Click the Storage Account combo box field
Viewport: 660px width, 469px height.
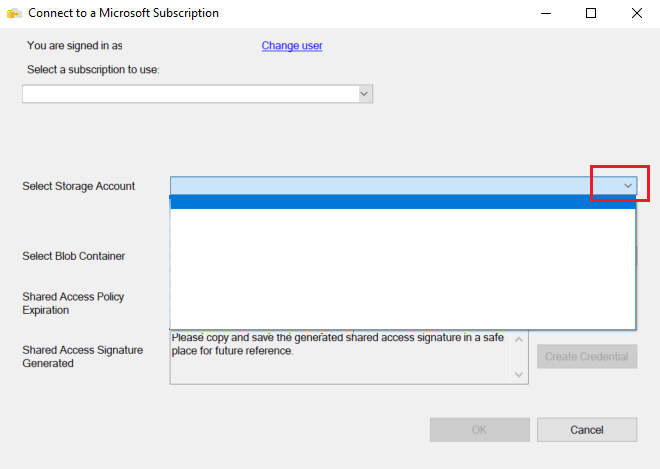380,186
